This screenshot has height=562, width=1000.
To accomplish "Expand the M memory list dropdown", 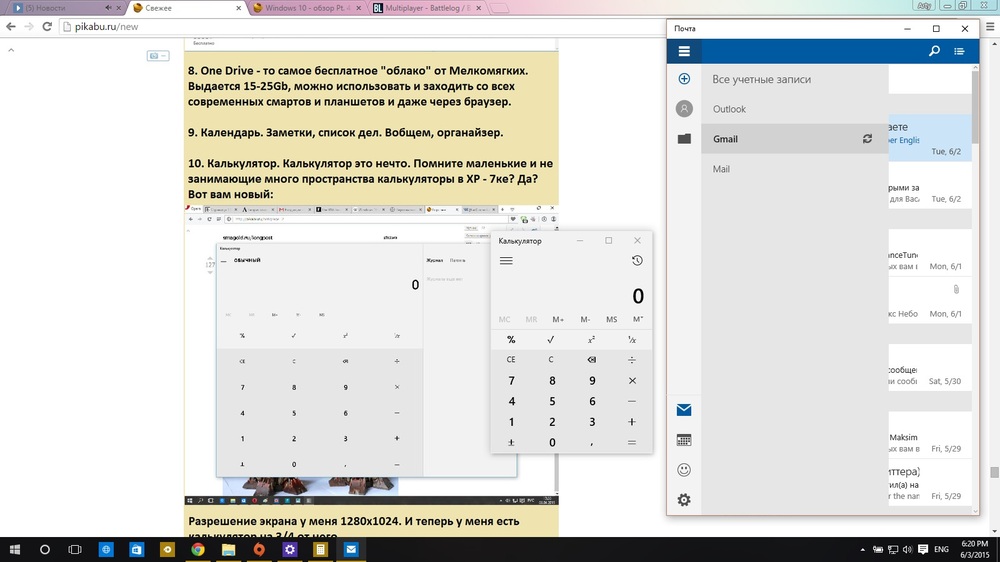I will (638, 320).
